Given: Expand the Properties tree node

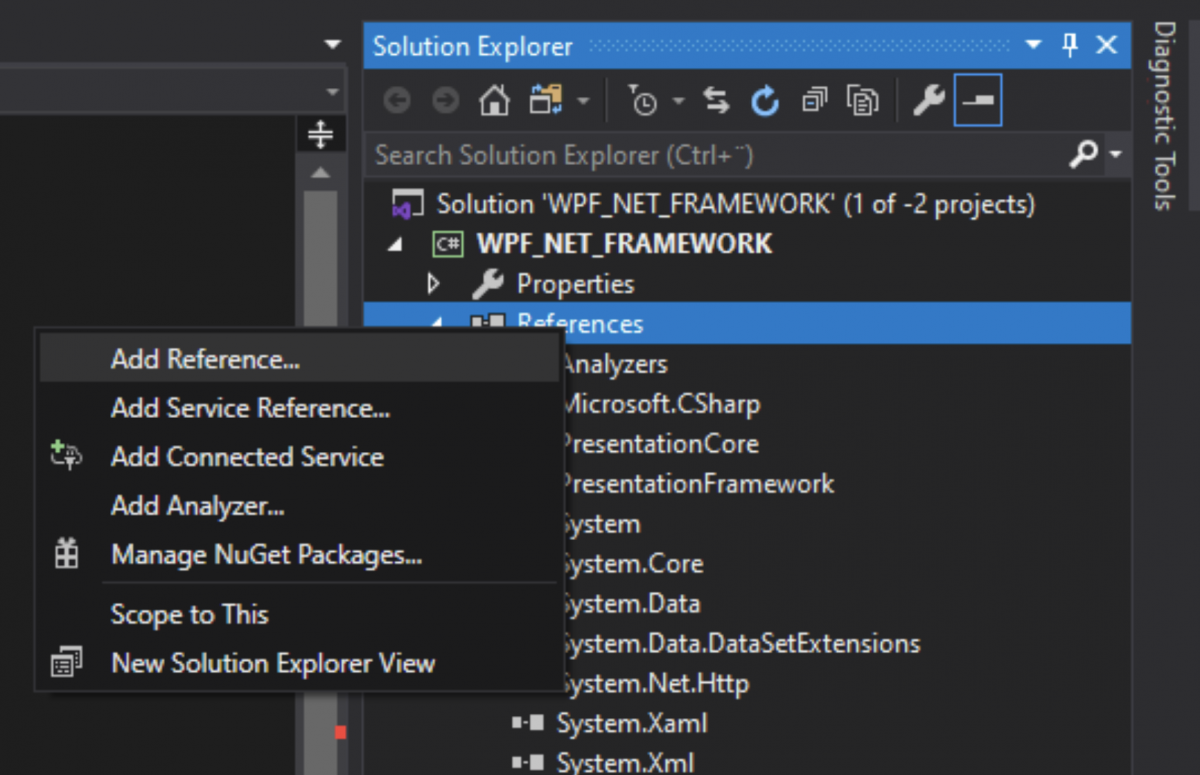Looking at the screenshot, I should [434, 284].
